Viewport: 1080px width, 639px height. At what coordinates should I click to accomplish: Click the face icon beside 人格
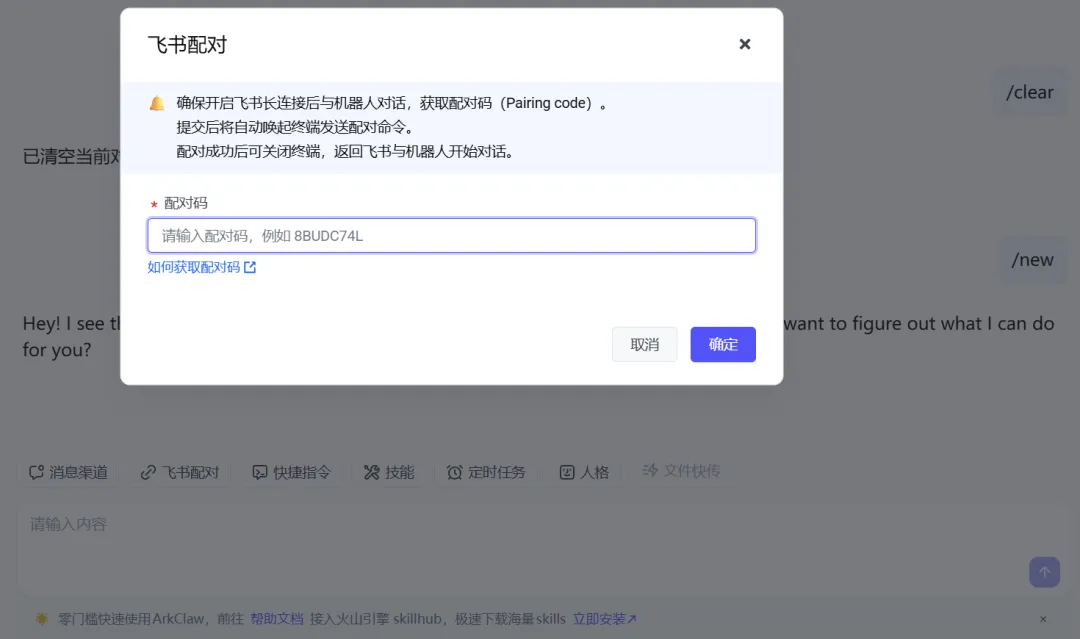(x=567, y=472)
